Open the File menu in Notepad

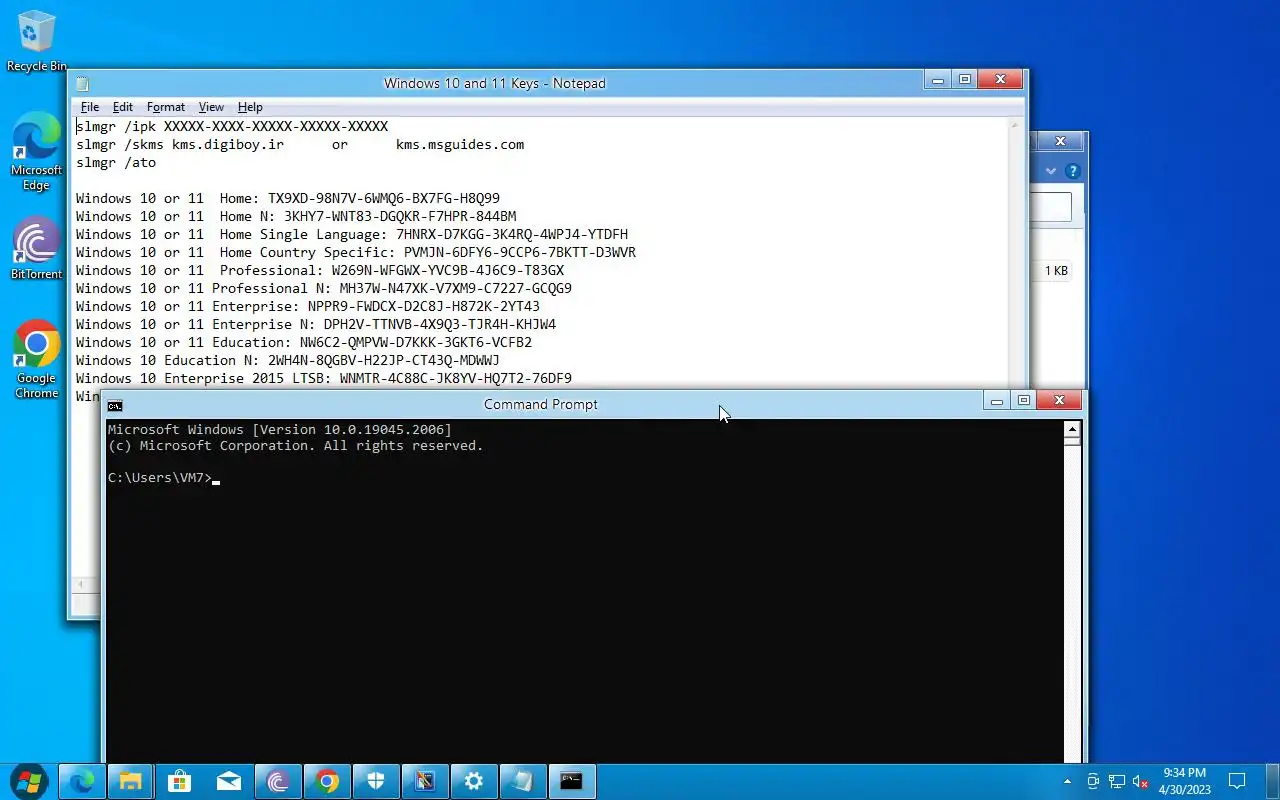click(x=90, y=107)
